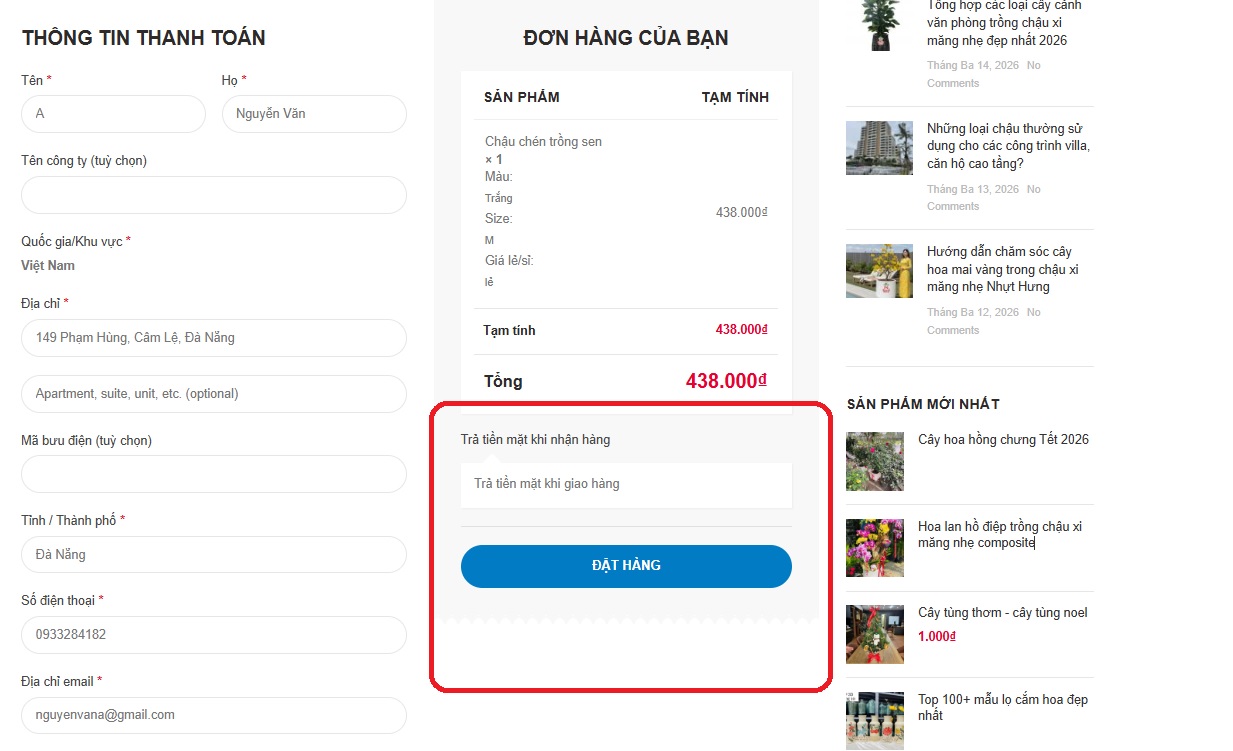The height and width of the screenshot is (751, 1233).
Task: Open the hoa mai vàng care article
Action: (x=1002, y=269)
